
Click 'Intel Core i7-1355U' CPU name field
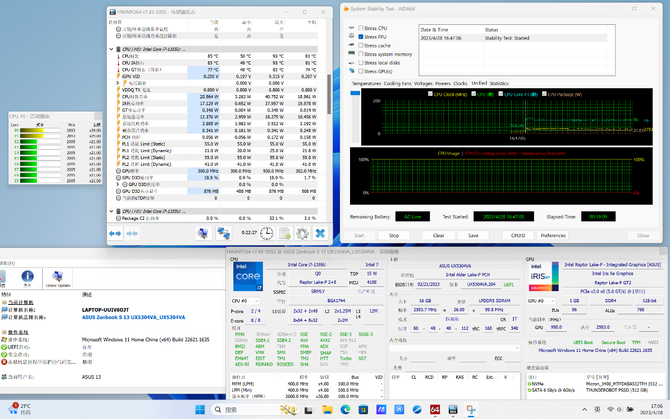[x=304, y=265]
